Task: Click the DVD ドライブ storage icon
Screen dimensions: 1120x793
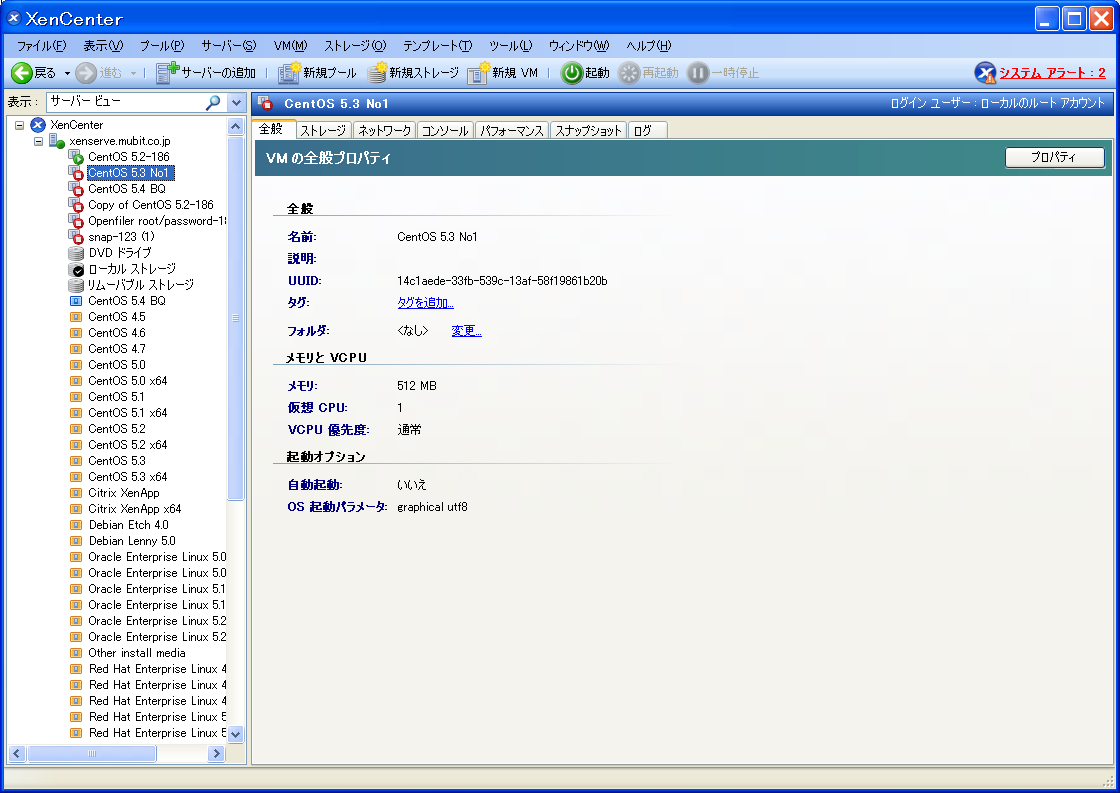Action: pos(76,253)
